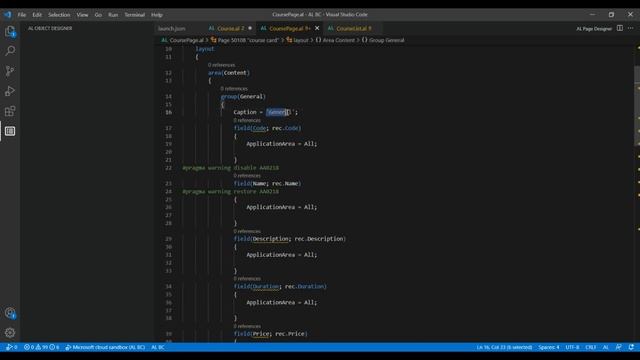The image size is (640, 360).
Task: Minimize the Visual Studio Code window
Action: 592,14
